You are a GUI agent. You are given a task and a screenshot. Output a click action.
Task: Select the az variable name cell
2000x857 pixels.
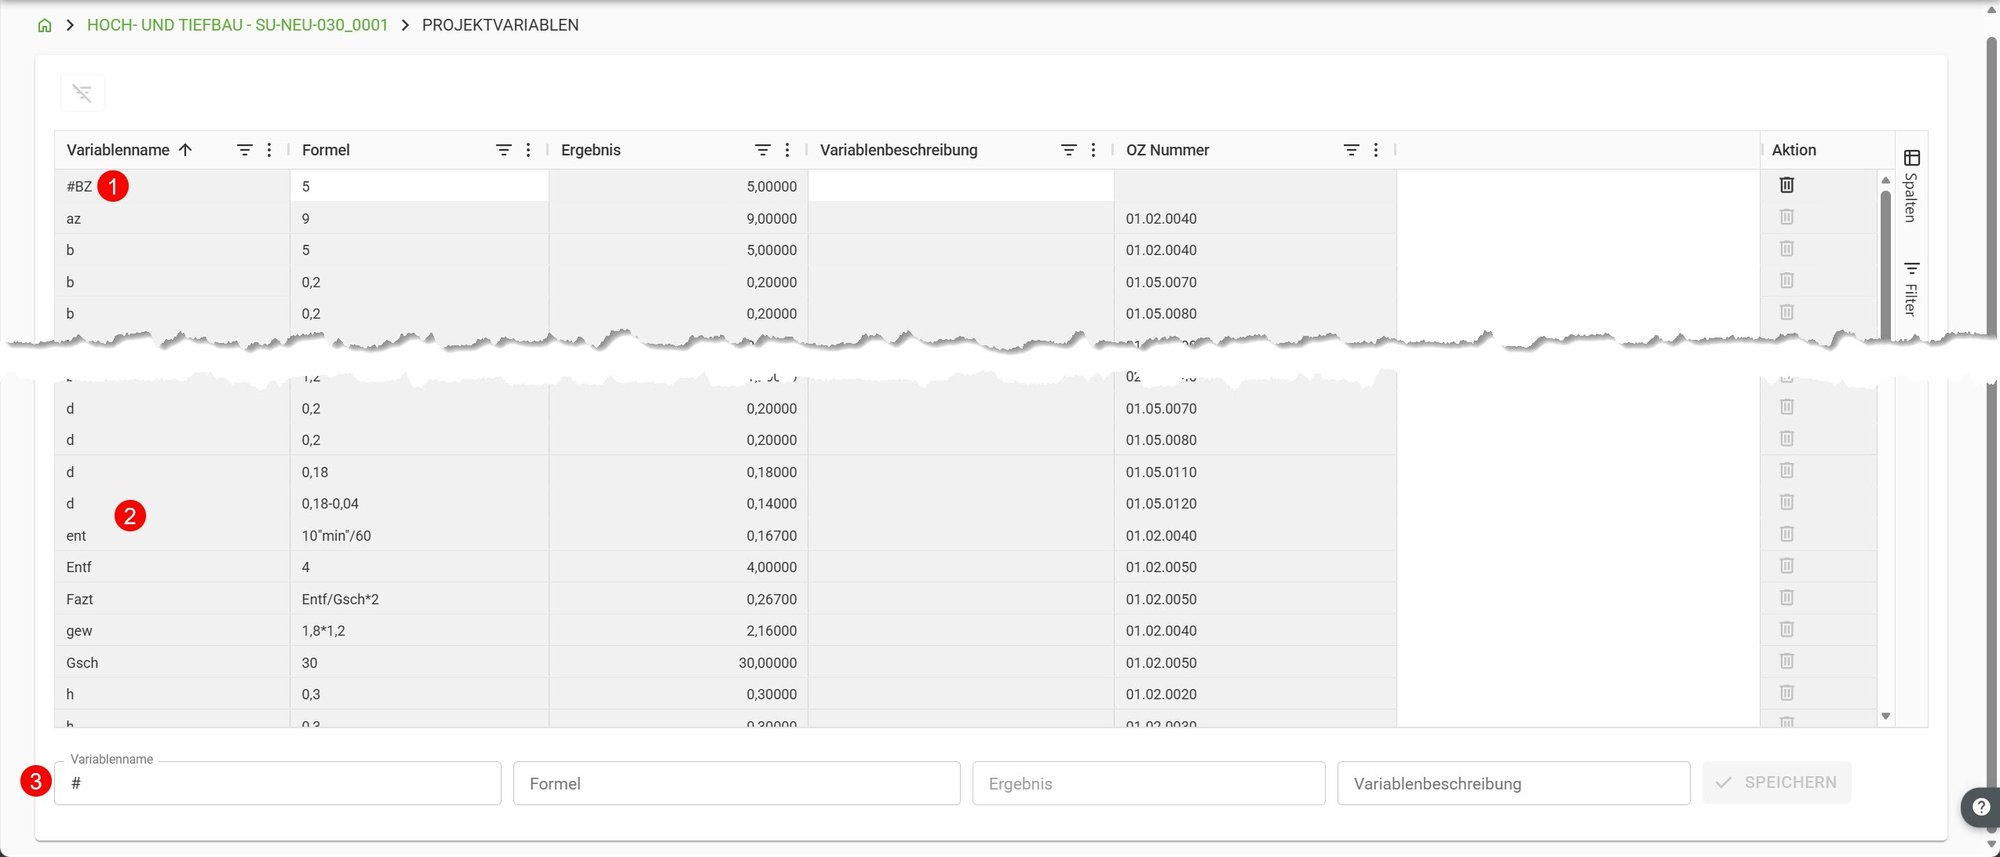coord(172,218)
